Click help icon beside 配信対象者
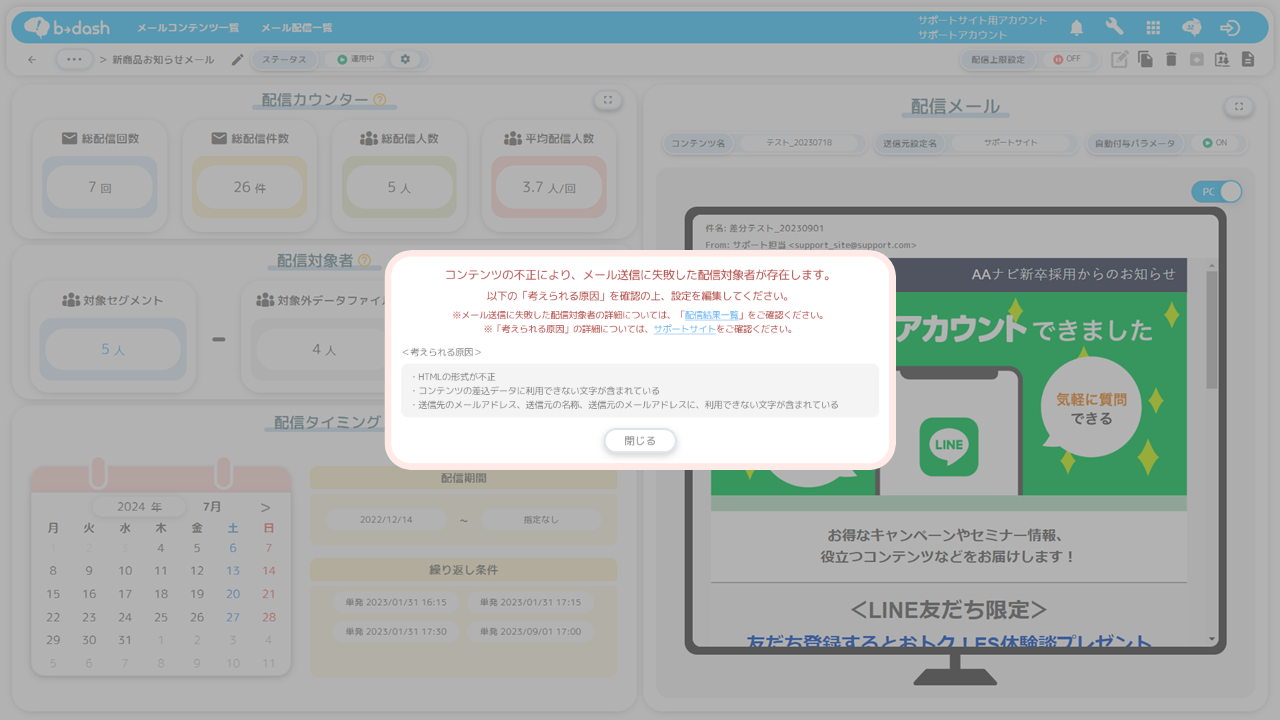The height and width of the screenshot is (720, 1280). [x=364, y=260]
